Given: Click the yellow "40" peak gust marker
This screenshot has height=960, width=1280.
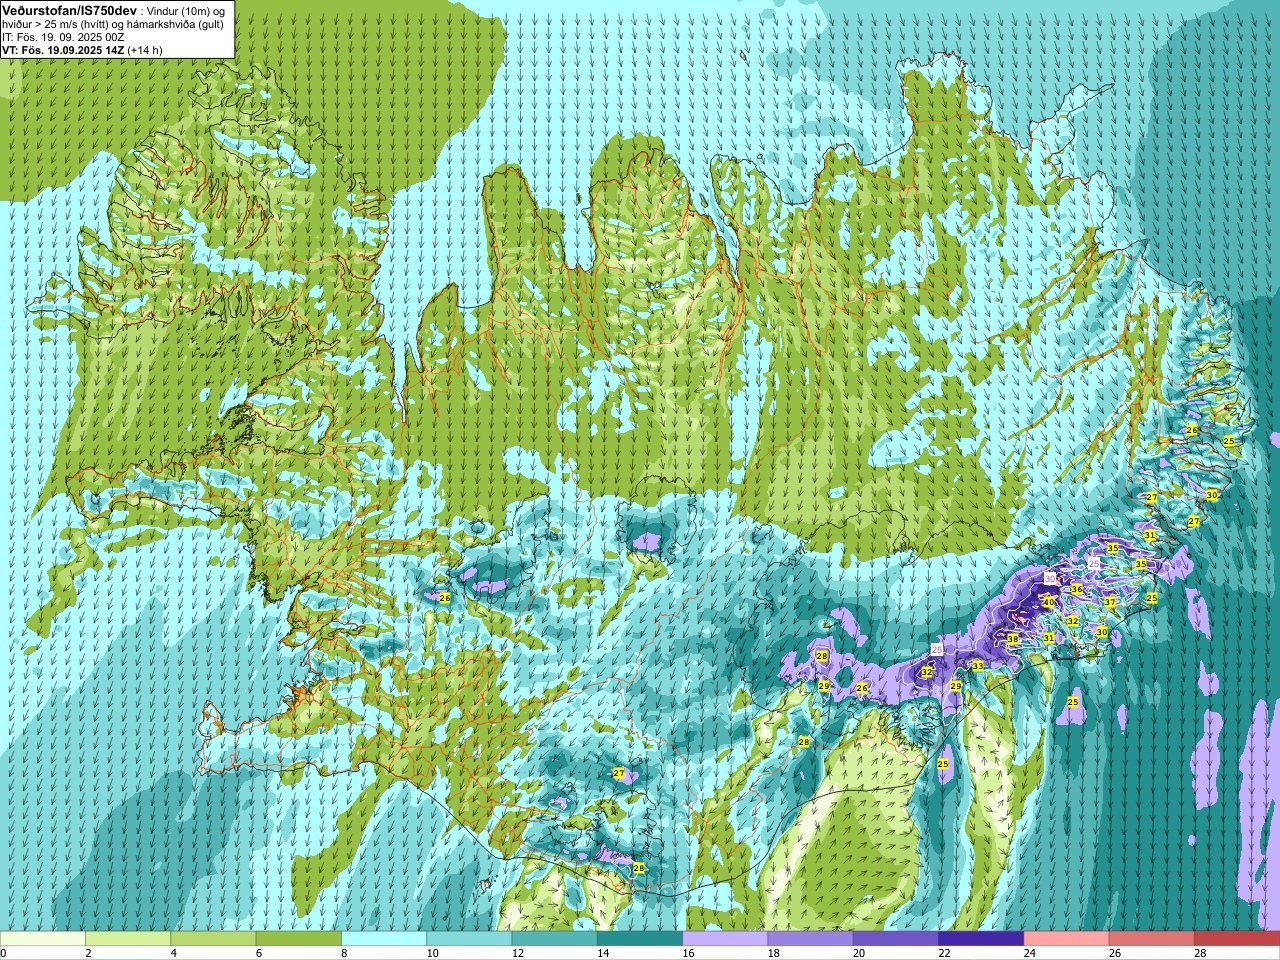Looking at the screenshot, I should [x=1048, y=602].
